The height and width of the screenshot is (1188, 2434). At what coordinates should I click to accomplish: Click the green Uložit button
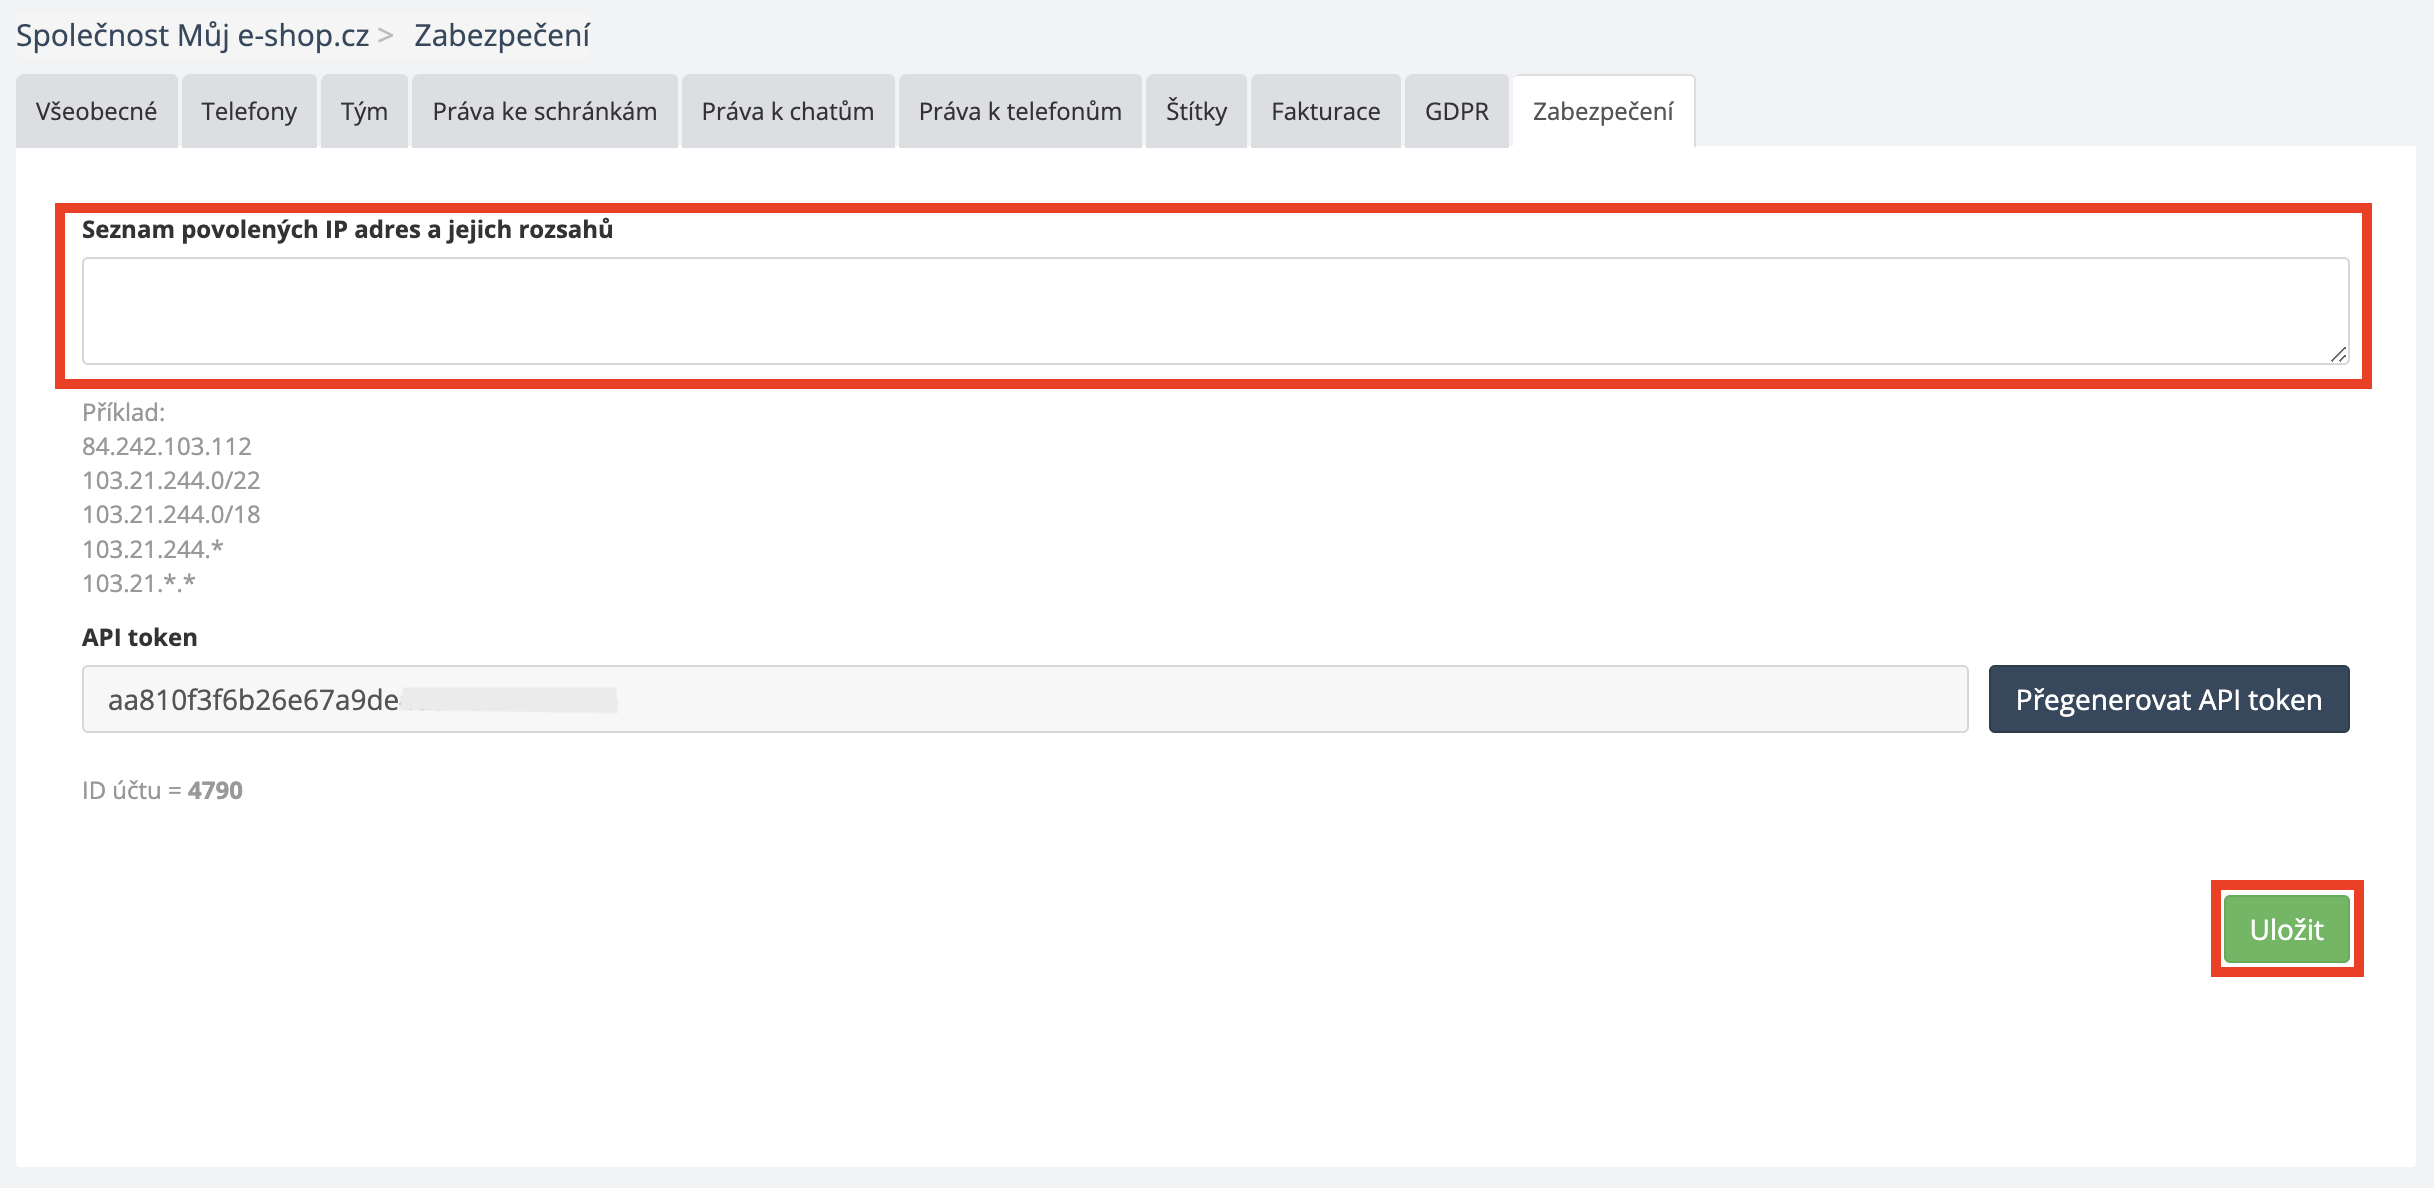point(2286,929)
